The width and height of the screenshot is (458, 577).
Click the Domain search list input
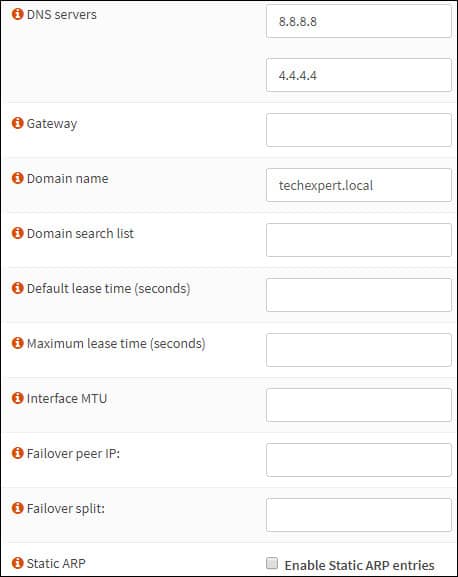point(359,240)
